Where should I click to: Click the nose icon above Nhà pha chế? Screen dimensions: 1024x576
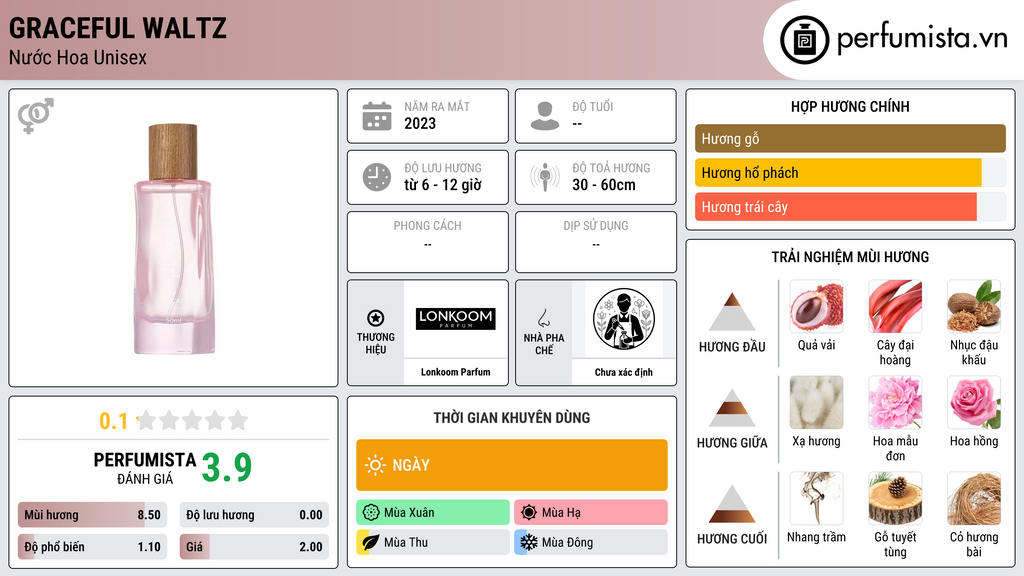tap(543, 318)
